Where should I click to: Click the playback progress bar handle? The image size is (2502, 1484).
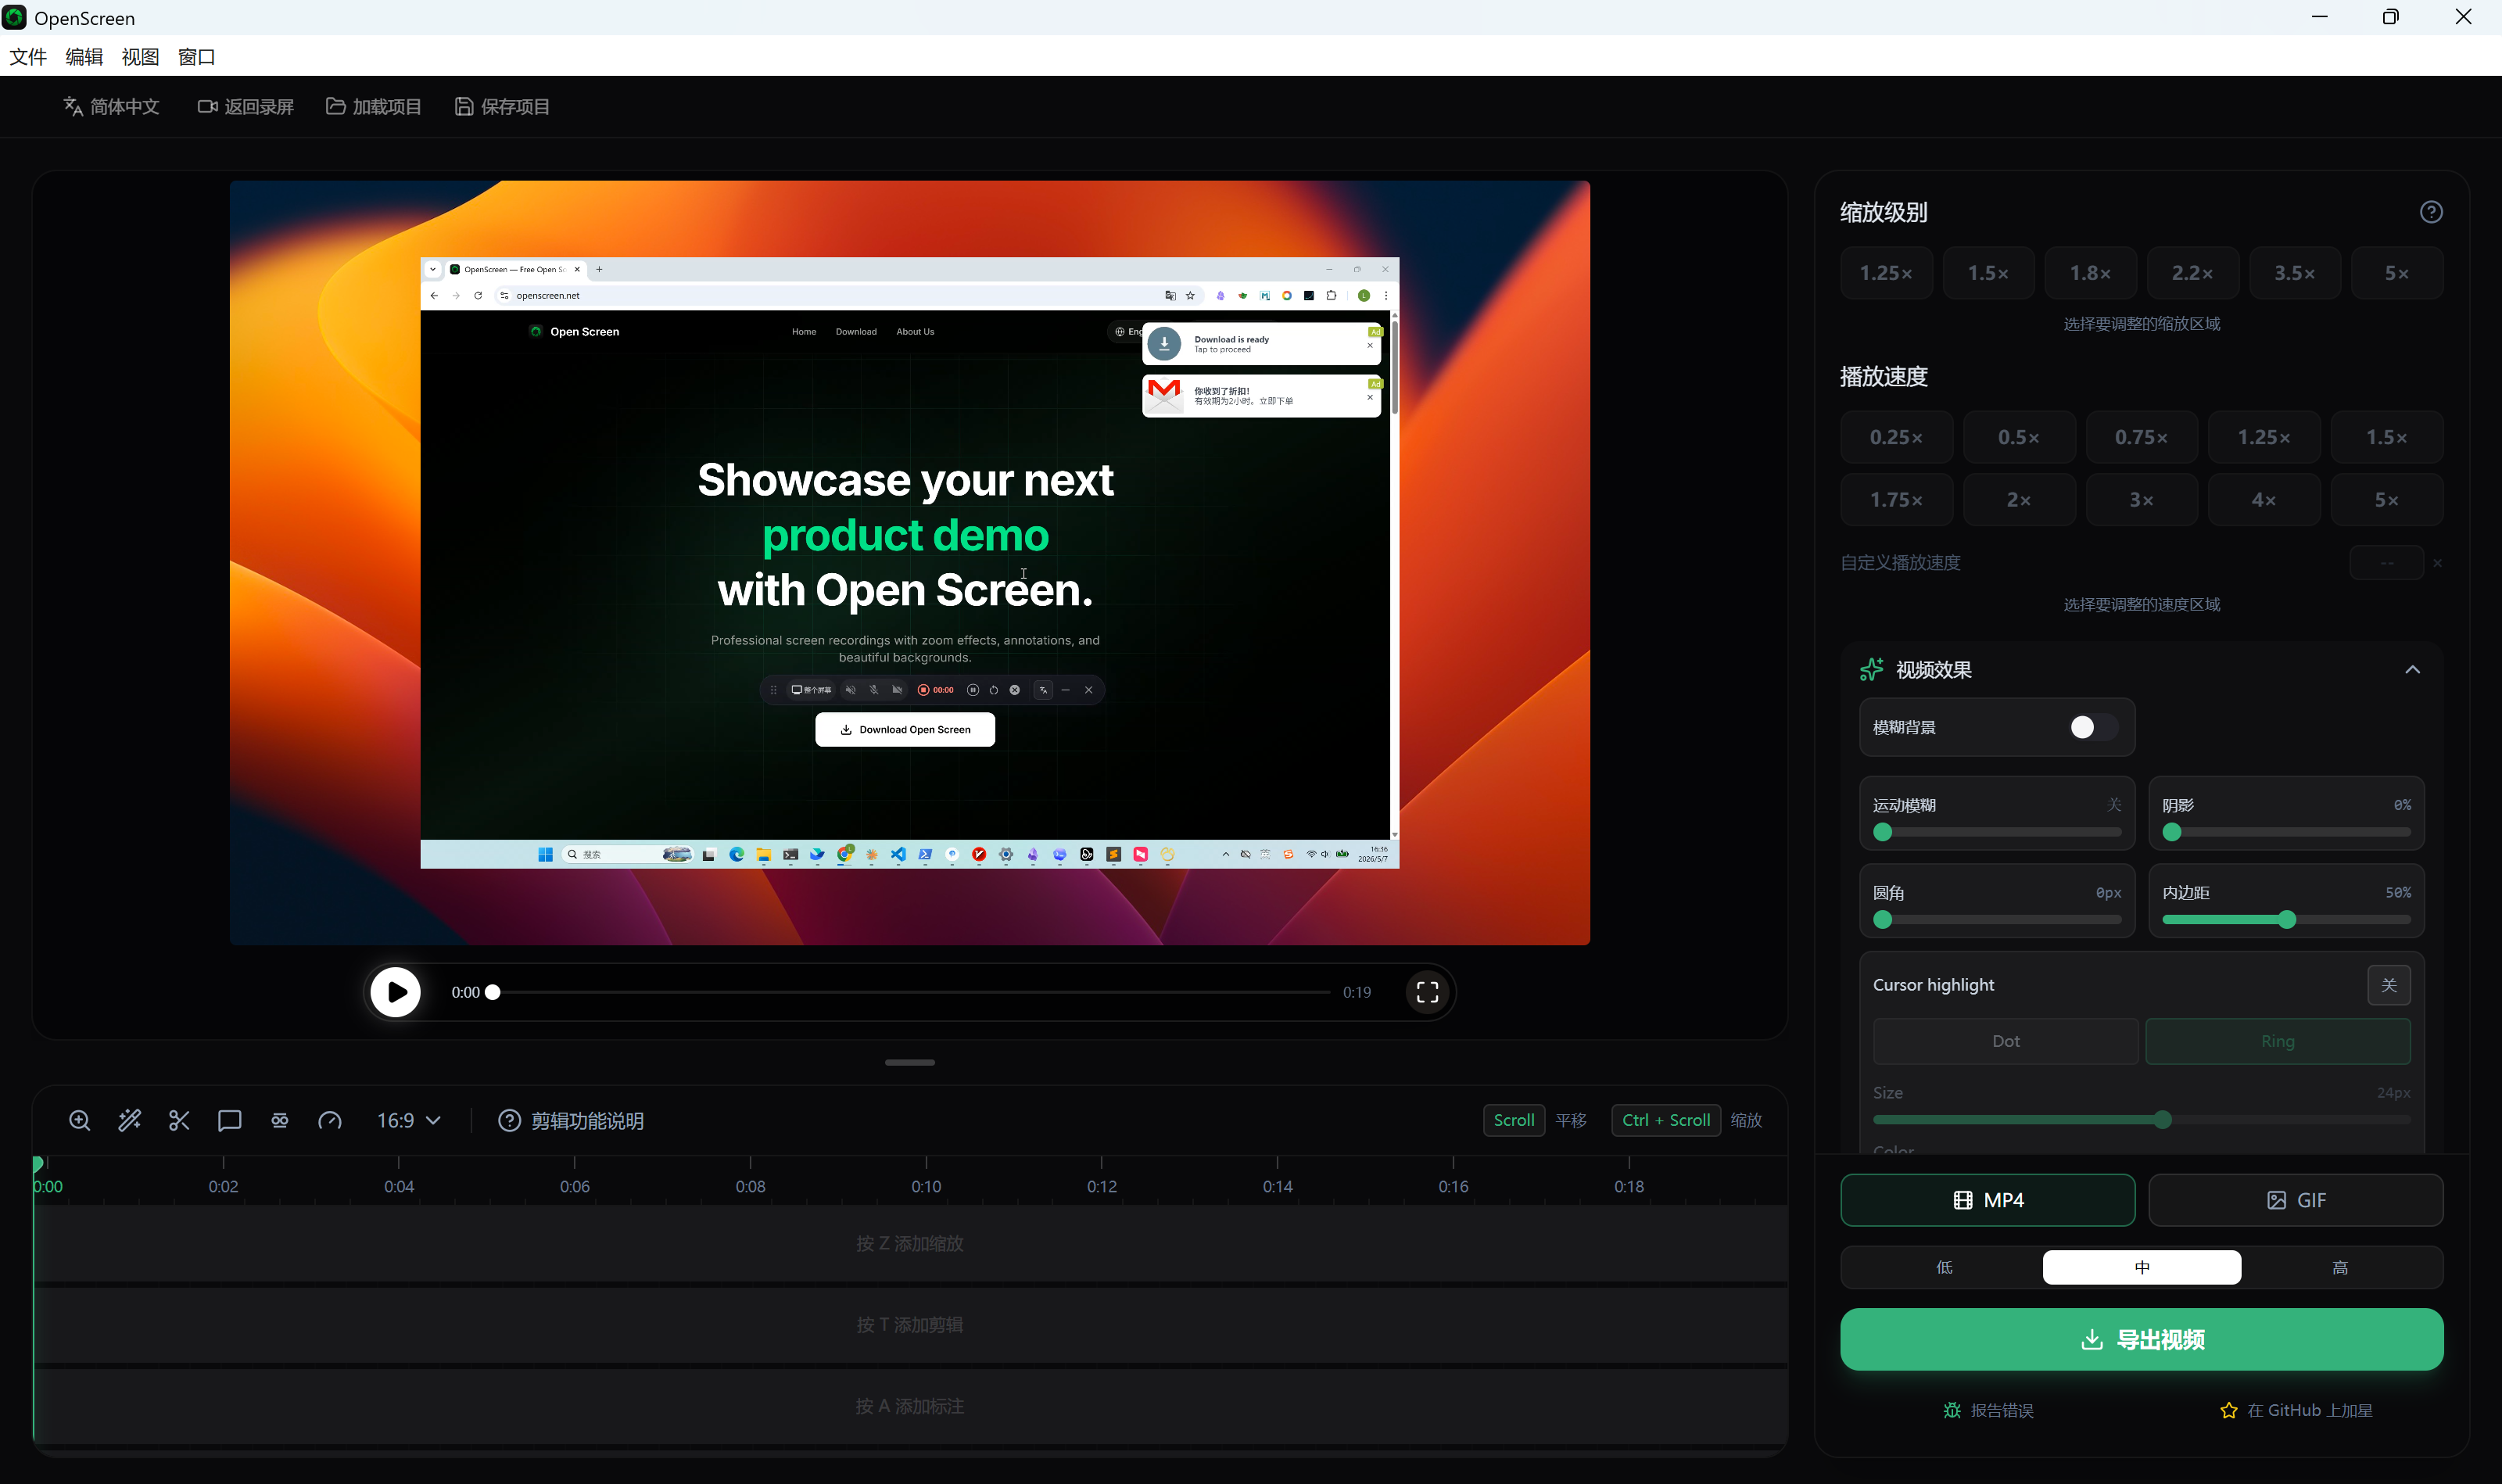point(492,992)
